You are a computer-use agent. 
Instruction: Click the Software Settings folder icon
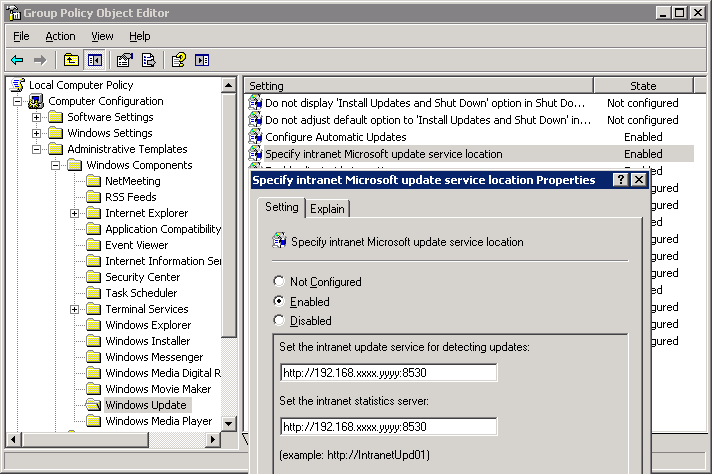pyautogui.click(x=55, y=117)
